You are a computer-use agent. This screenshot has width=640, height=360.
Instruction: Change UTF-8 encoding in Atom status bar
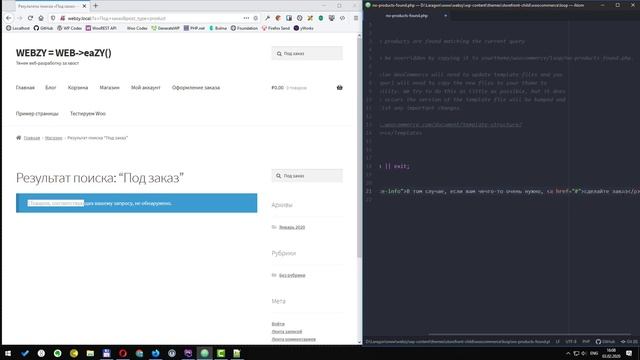tap(571, 341)
